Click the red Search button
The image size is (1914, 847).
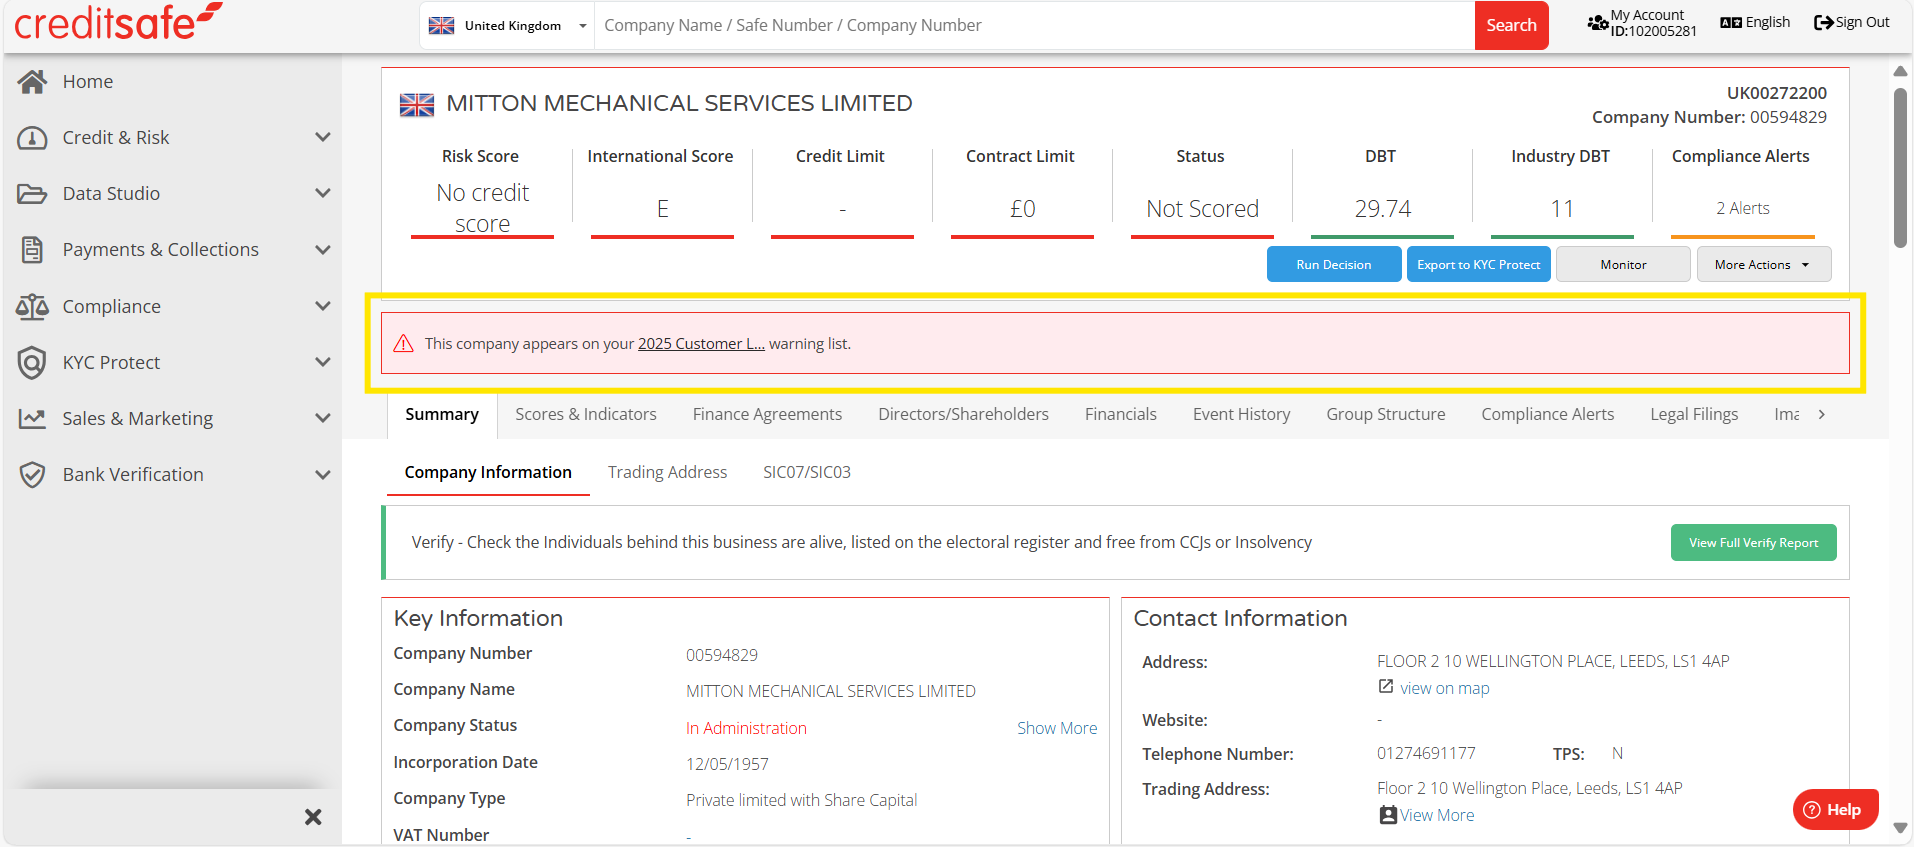(x=1511, y=25)
